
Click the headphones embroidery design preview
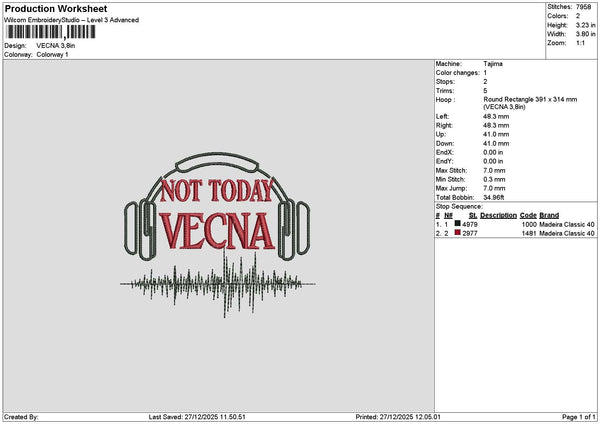[217, 235]
